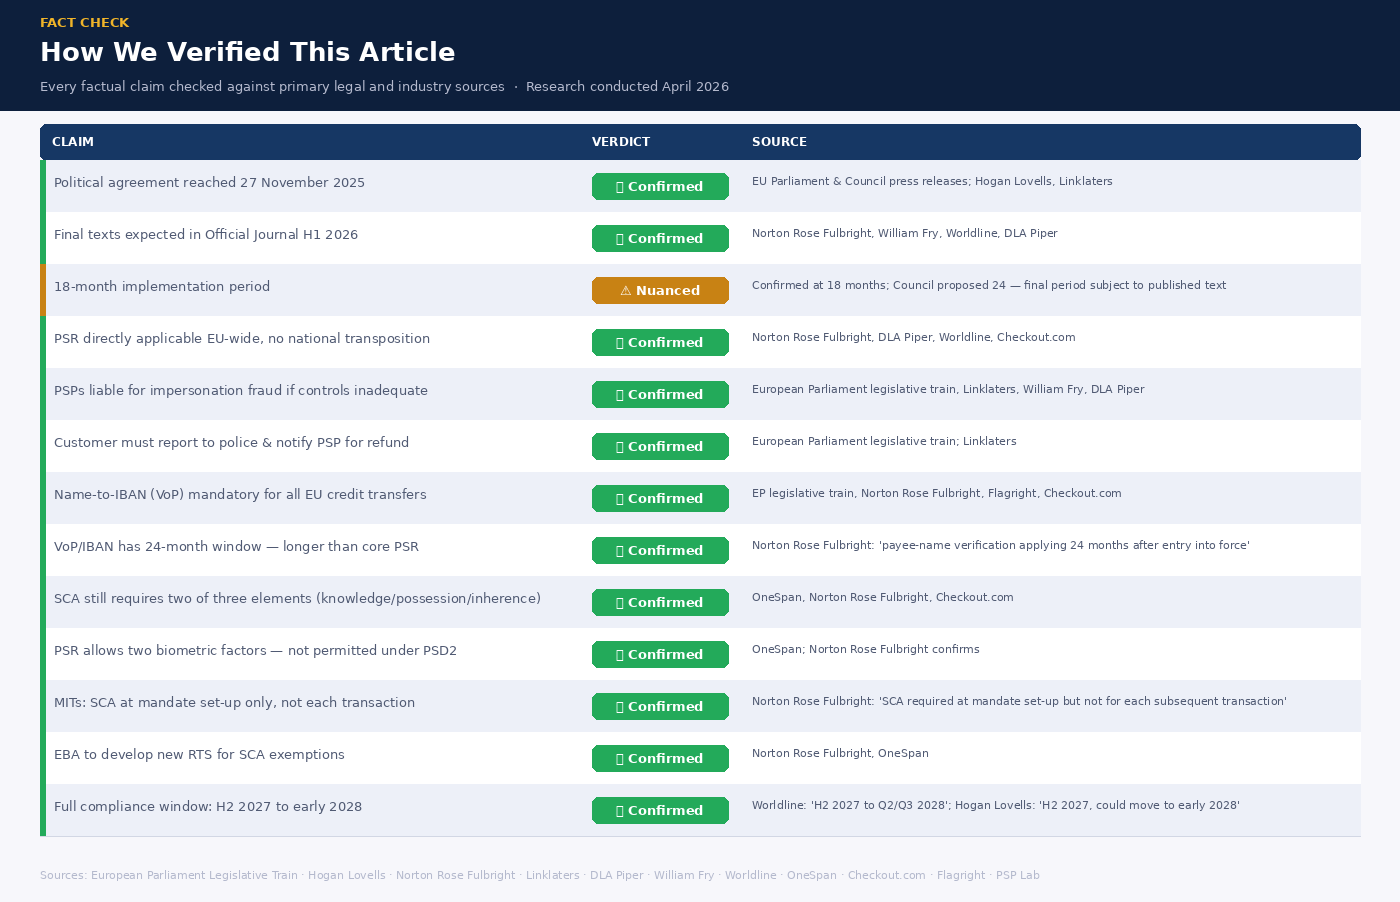This screenshot has width=1400, height=902.
Task: Toggle the Confirmed badge for 'Political agreement reached 27 November 2025'
Action: pos(660,186)
